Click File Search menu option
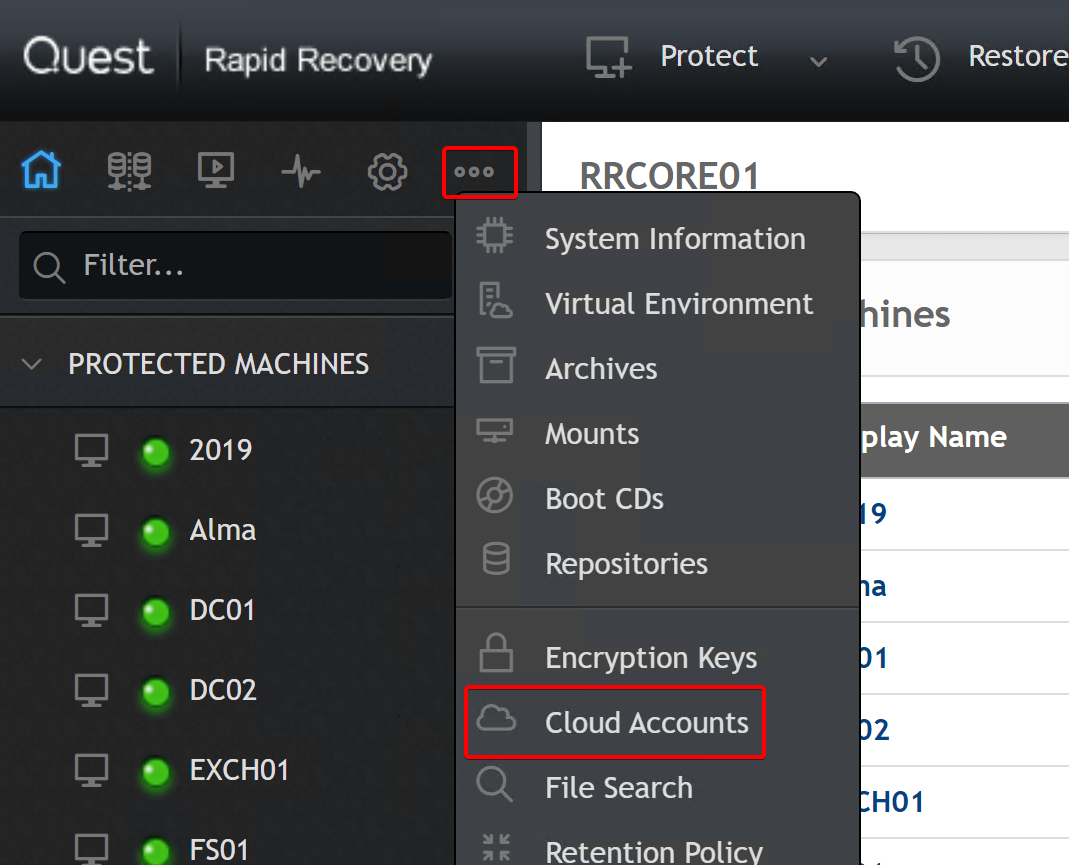Screen dimensions: 1069x865 click(x=618, y=788)
